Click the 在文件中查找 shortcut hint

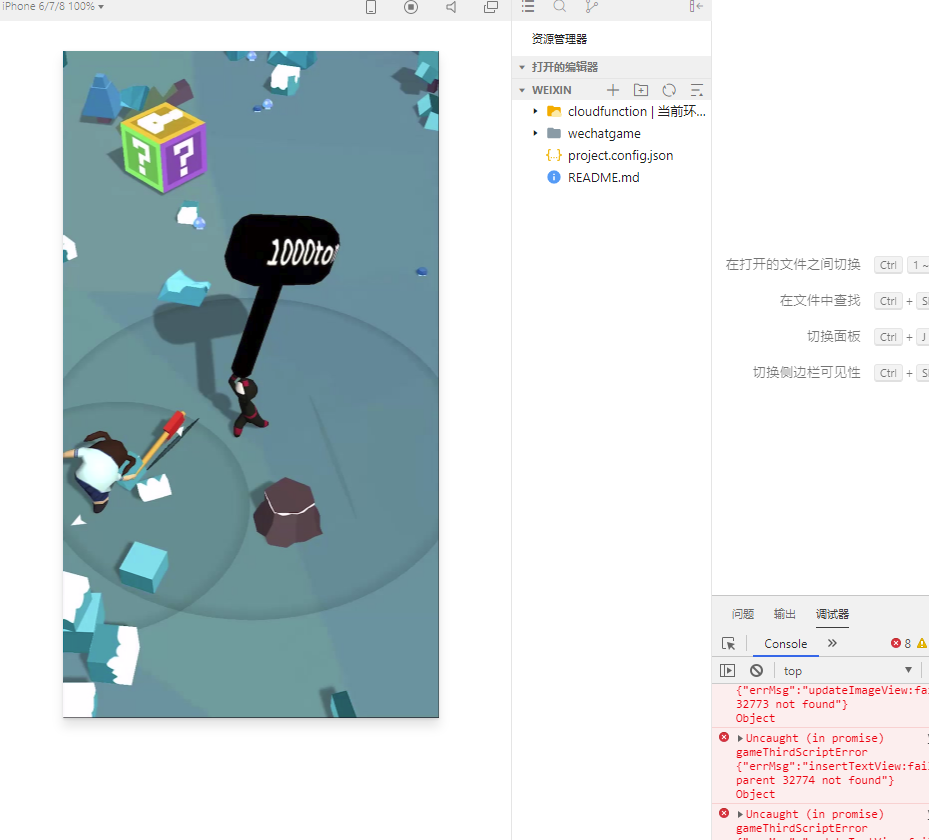[x=819, y=301]
